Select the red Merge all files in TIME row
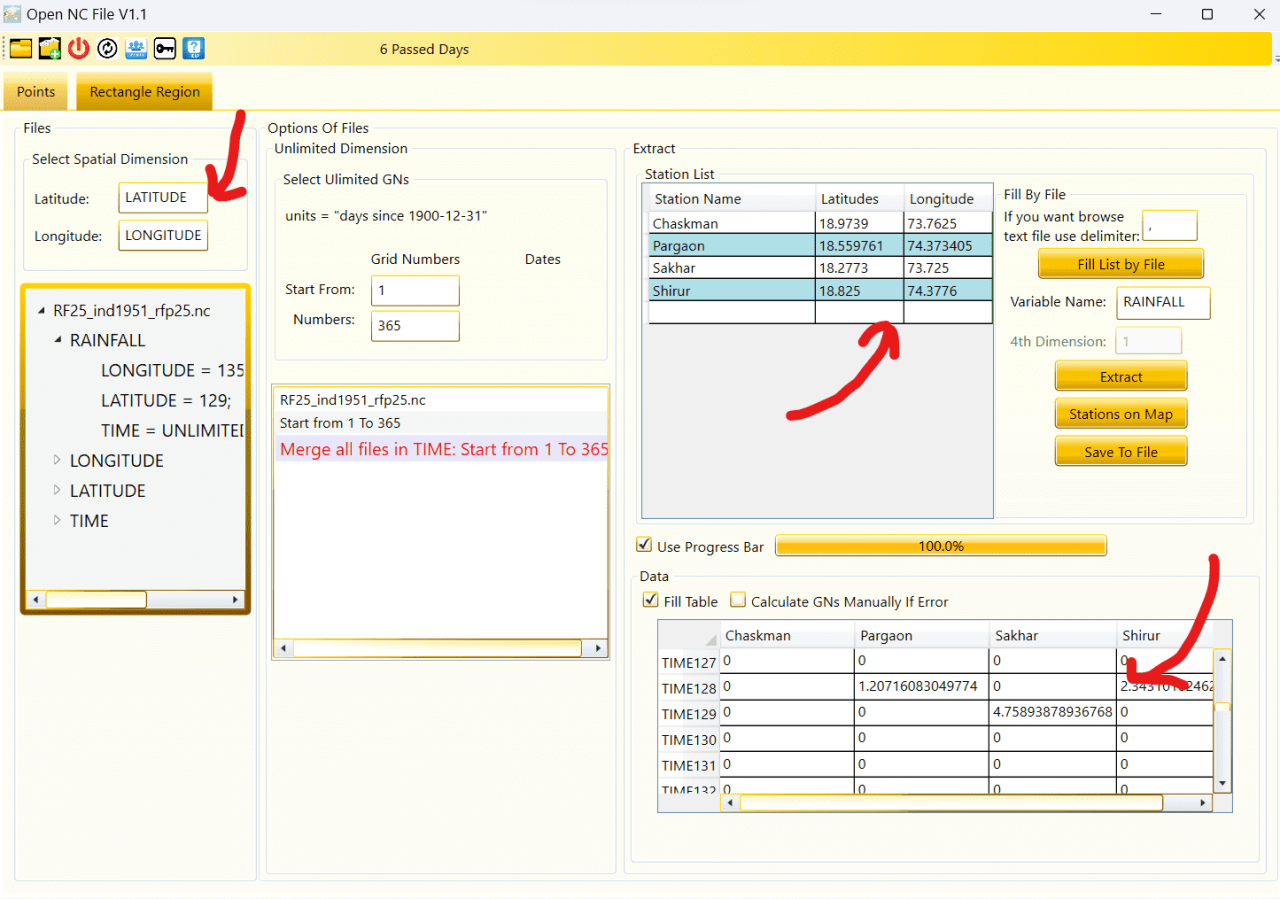1280x899 pixels. pos(441,449)
